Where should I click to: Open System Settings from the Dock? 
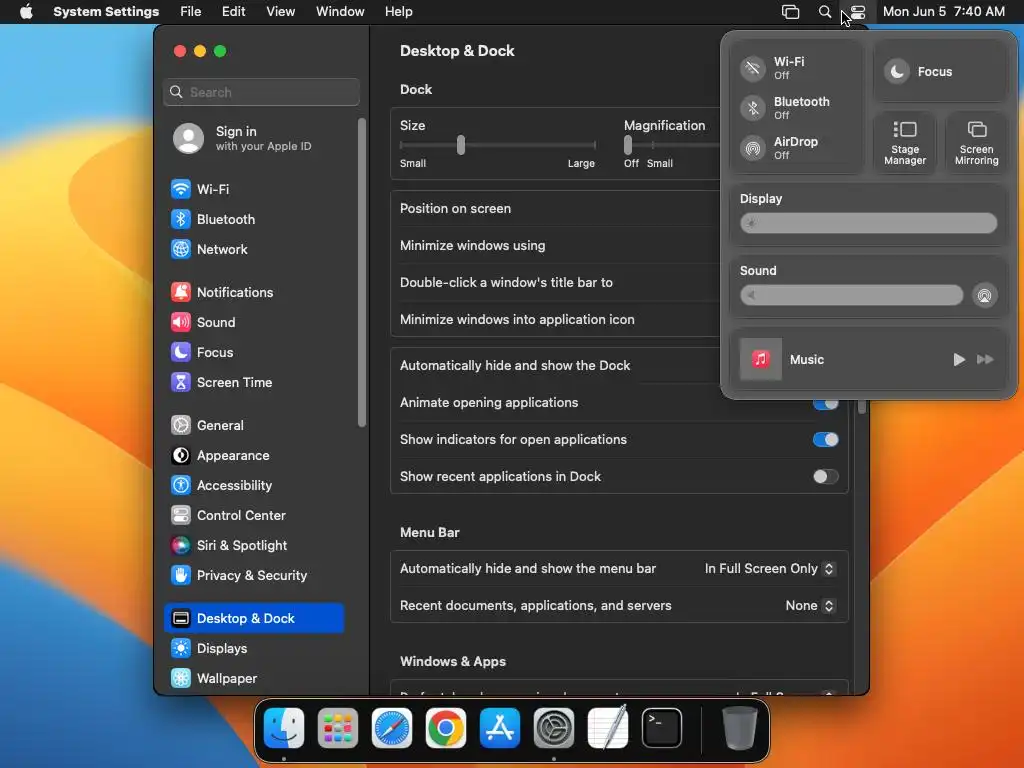coord(554,728)
